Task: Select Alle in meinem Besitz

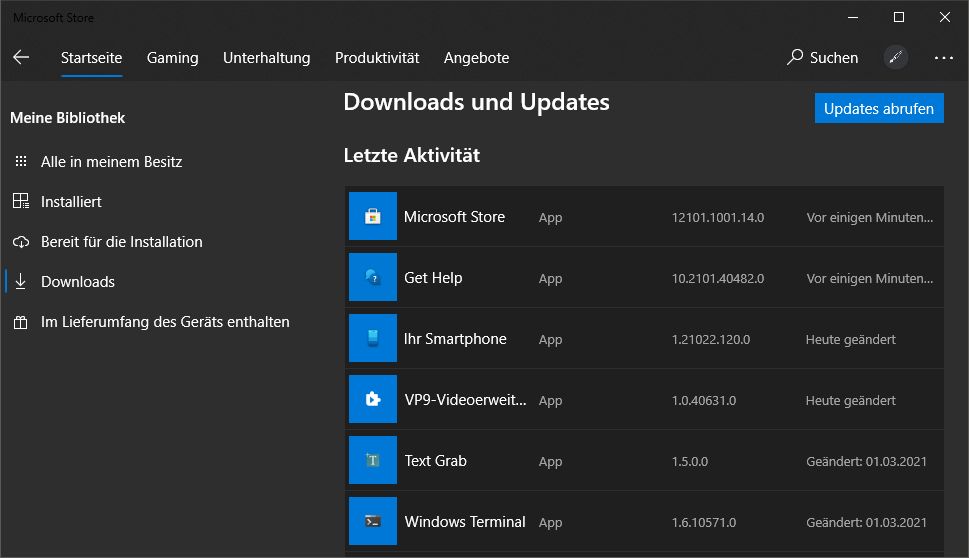Action: (x=111, y=161)
